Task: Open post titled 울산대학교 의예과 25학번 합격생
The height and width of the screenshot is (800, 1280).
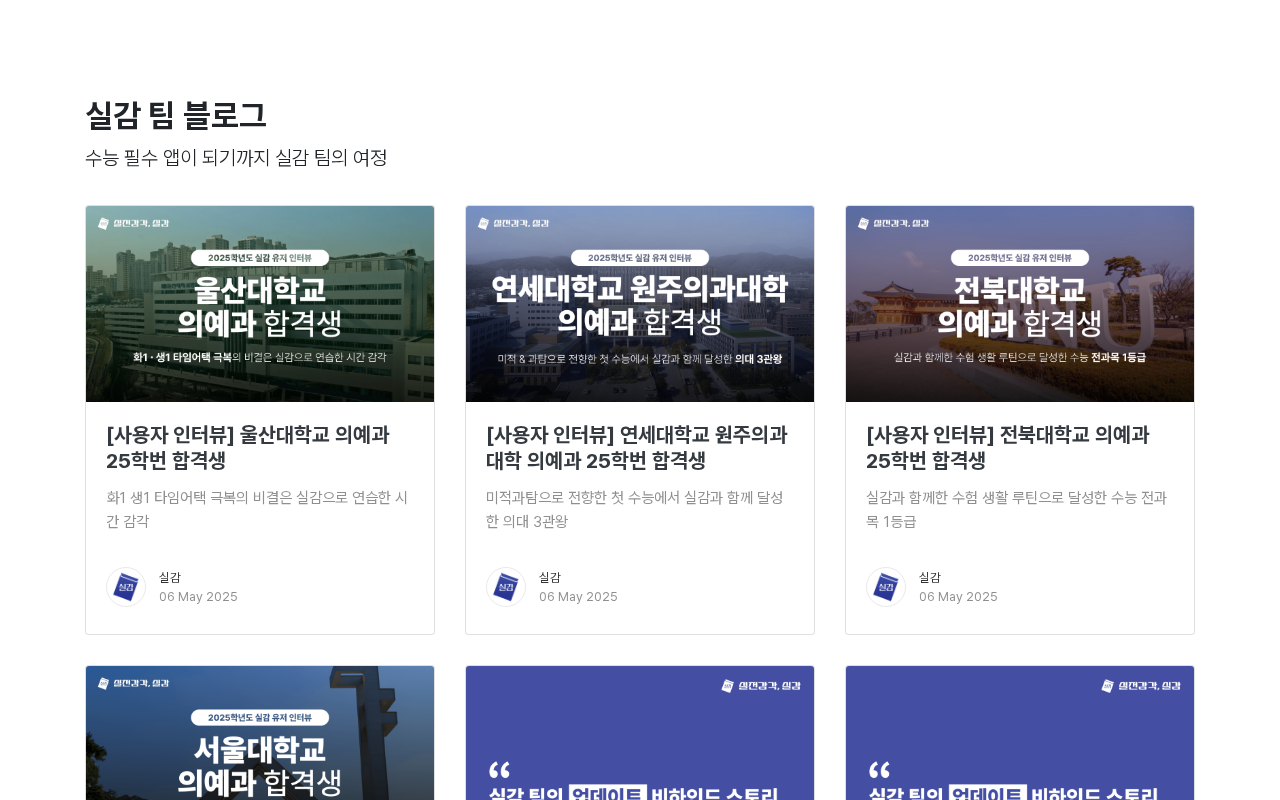Action: coord(248,448)
